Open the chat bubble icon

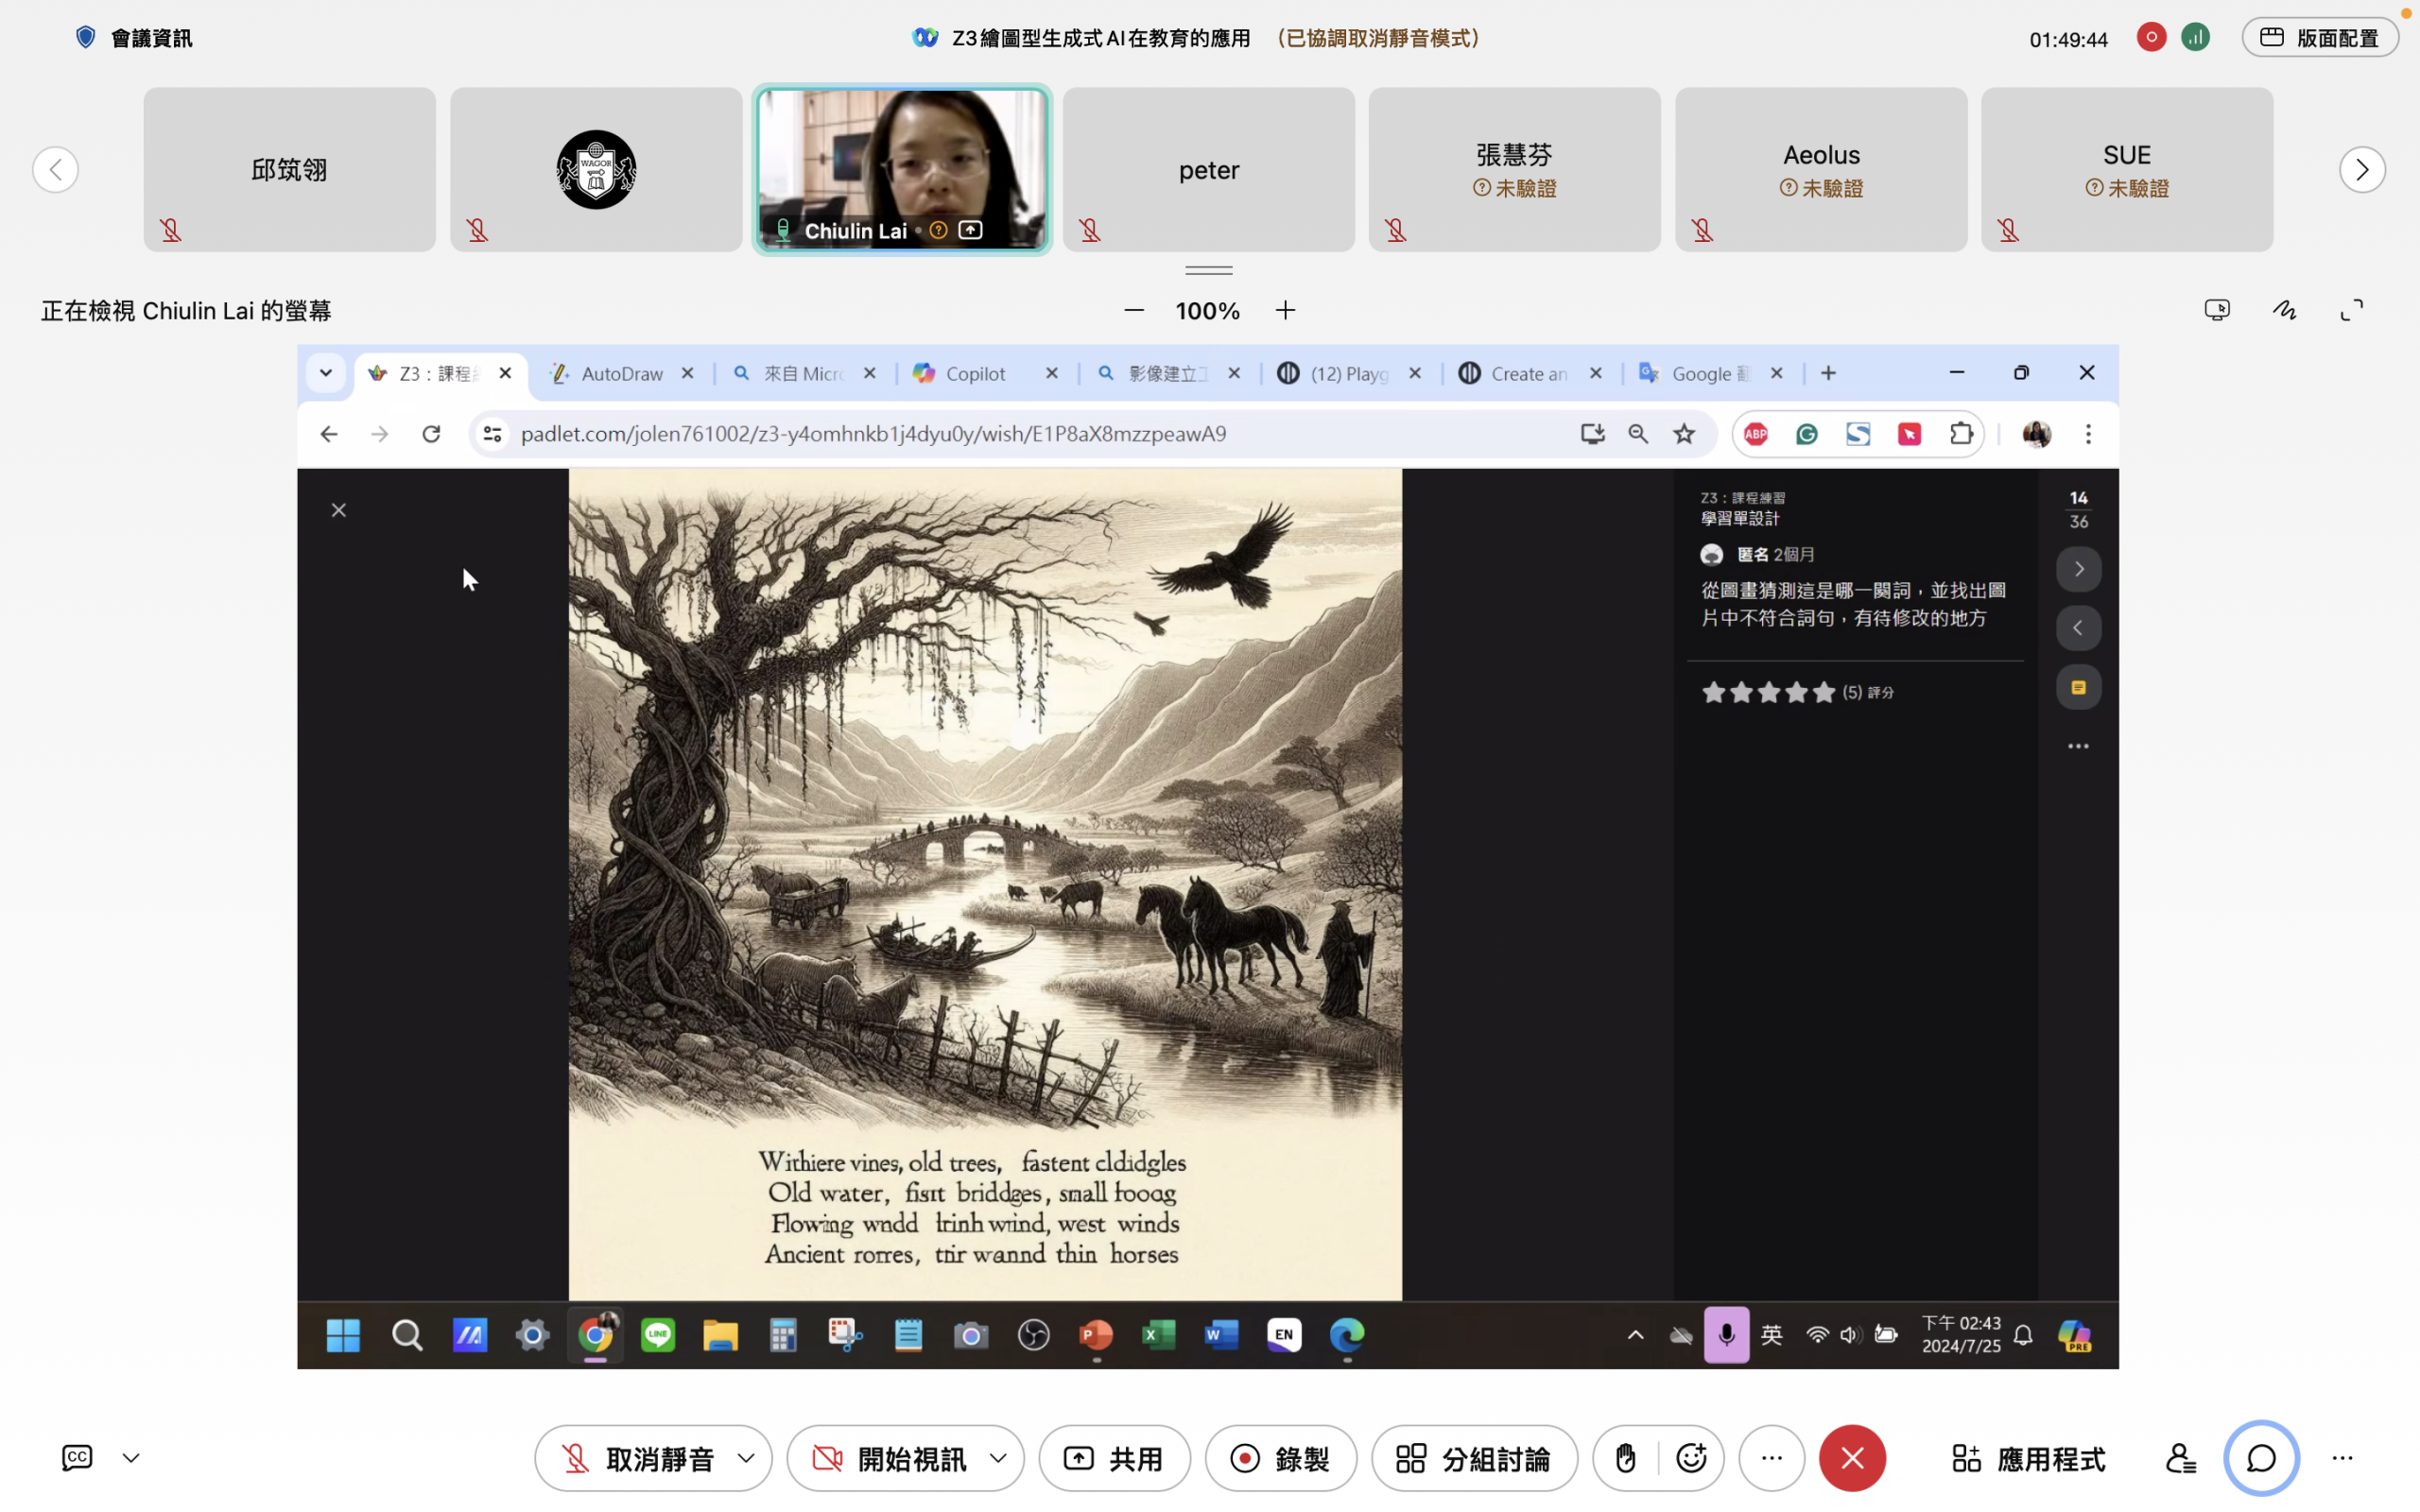coord(2260,1458)
